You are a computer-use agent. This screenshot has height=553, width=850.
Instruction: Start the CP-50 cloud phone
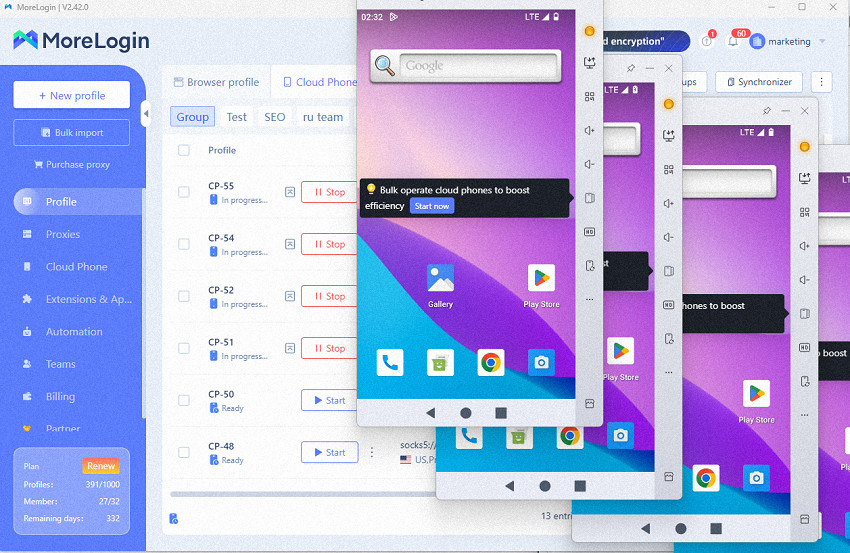[x=329, y=400]
